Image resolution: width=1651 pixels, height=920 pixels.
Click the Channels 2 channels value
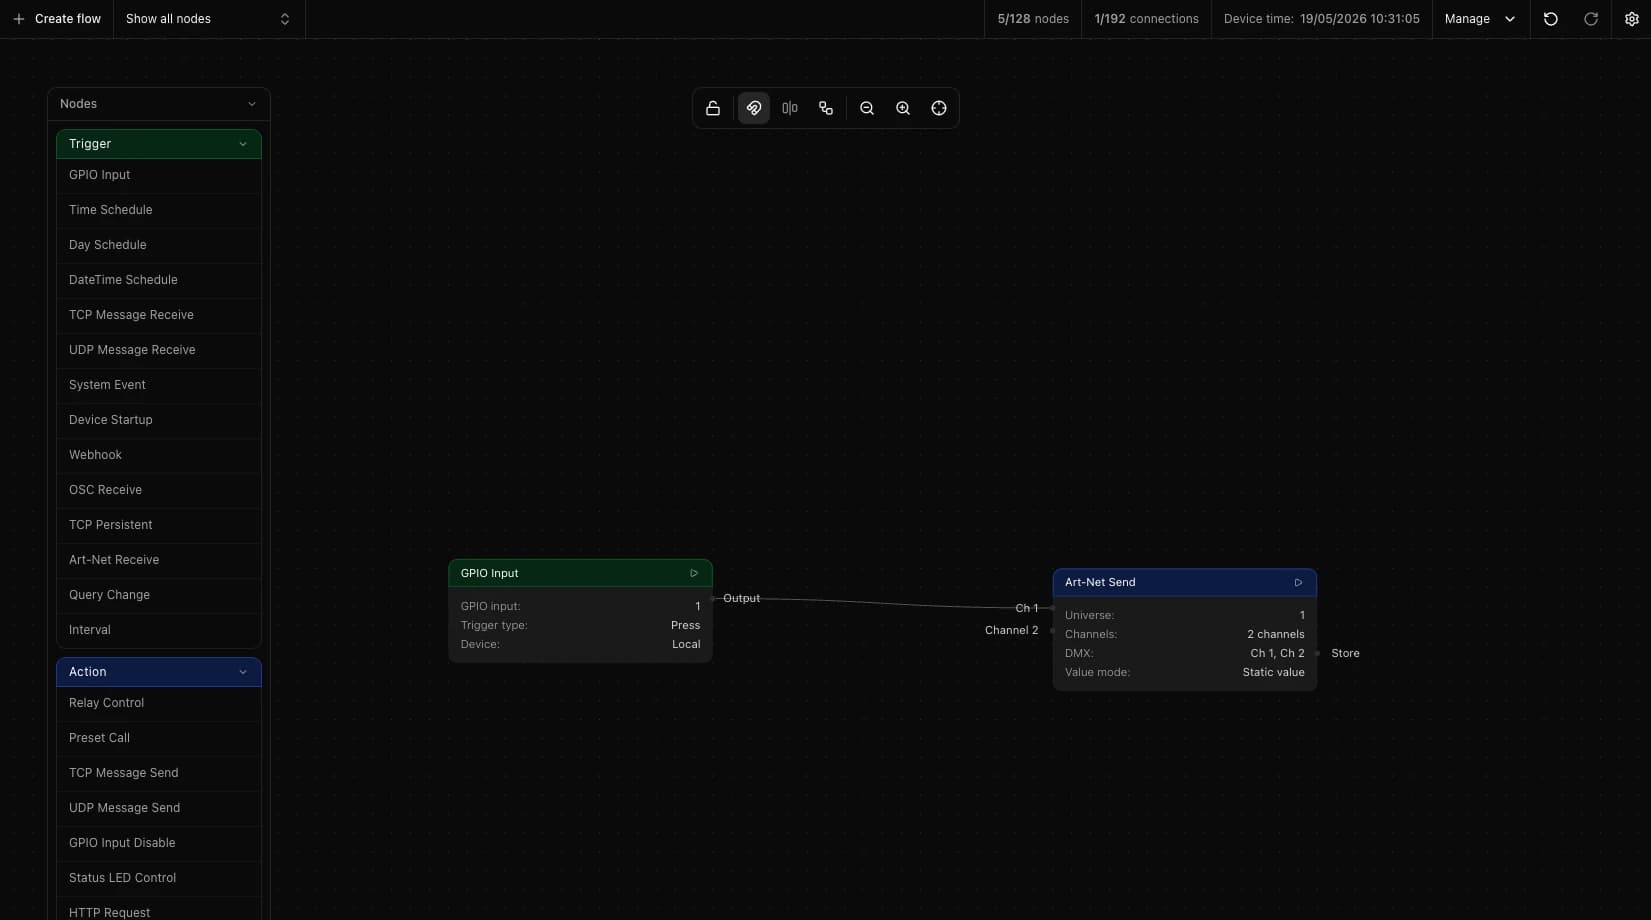1275,634
